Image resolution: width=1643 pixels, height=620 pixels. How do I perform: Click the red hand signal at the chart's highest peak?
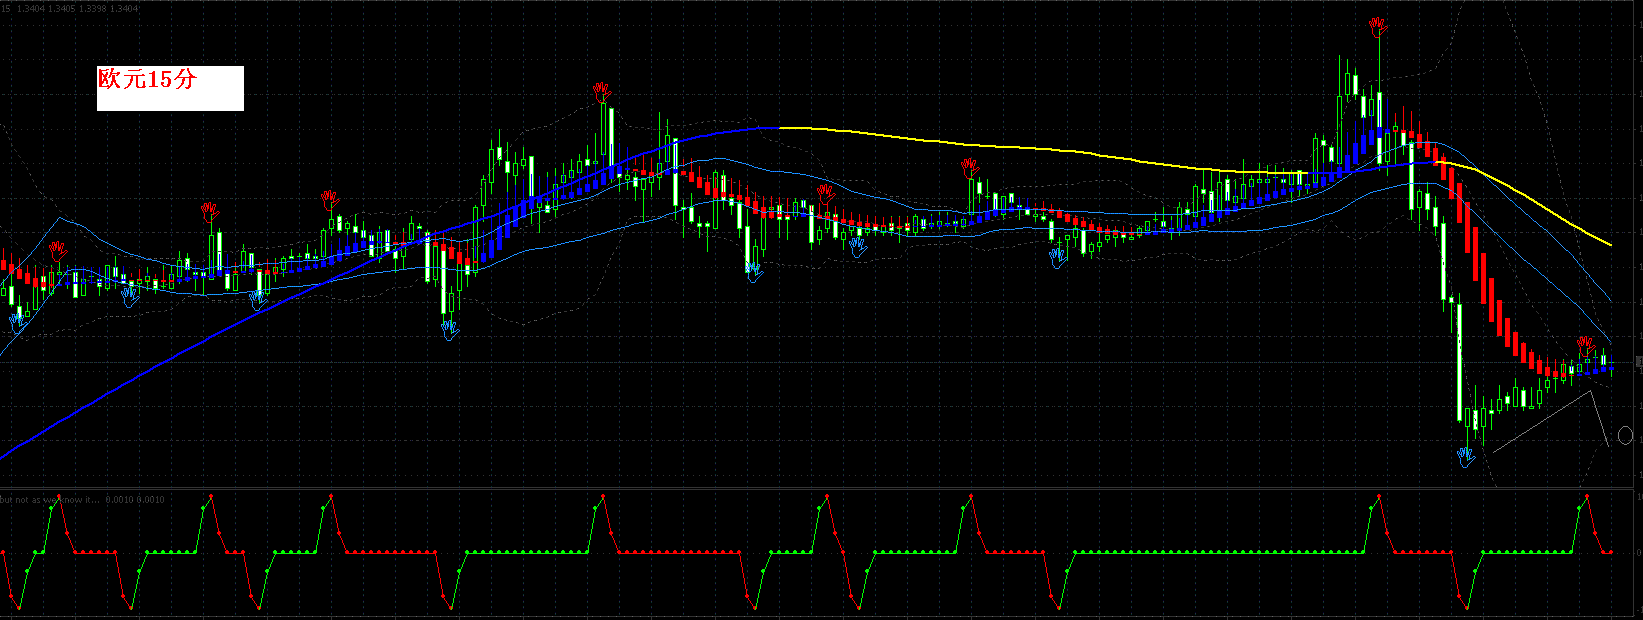pyautogui.click(x=1379, y=27)
